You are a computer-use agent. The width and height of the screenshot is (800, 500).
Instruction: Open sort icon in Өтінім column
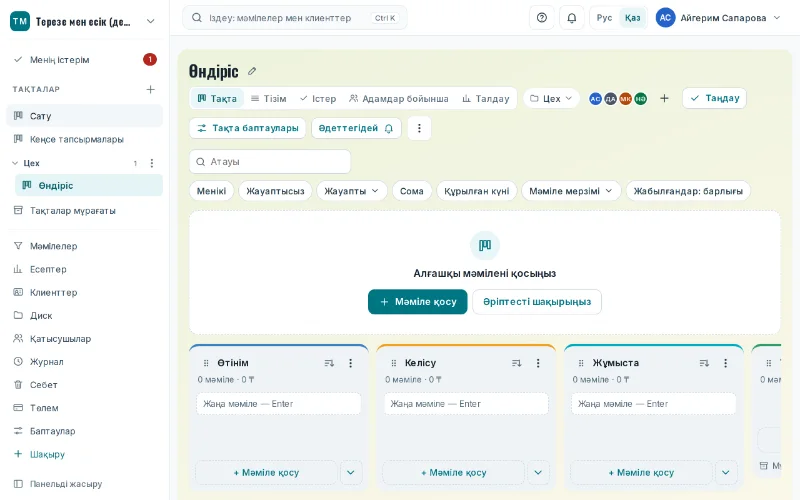tap(329, 363)
